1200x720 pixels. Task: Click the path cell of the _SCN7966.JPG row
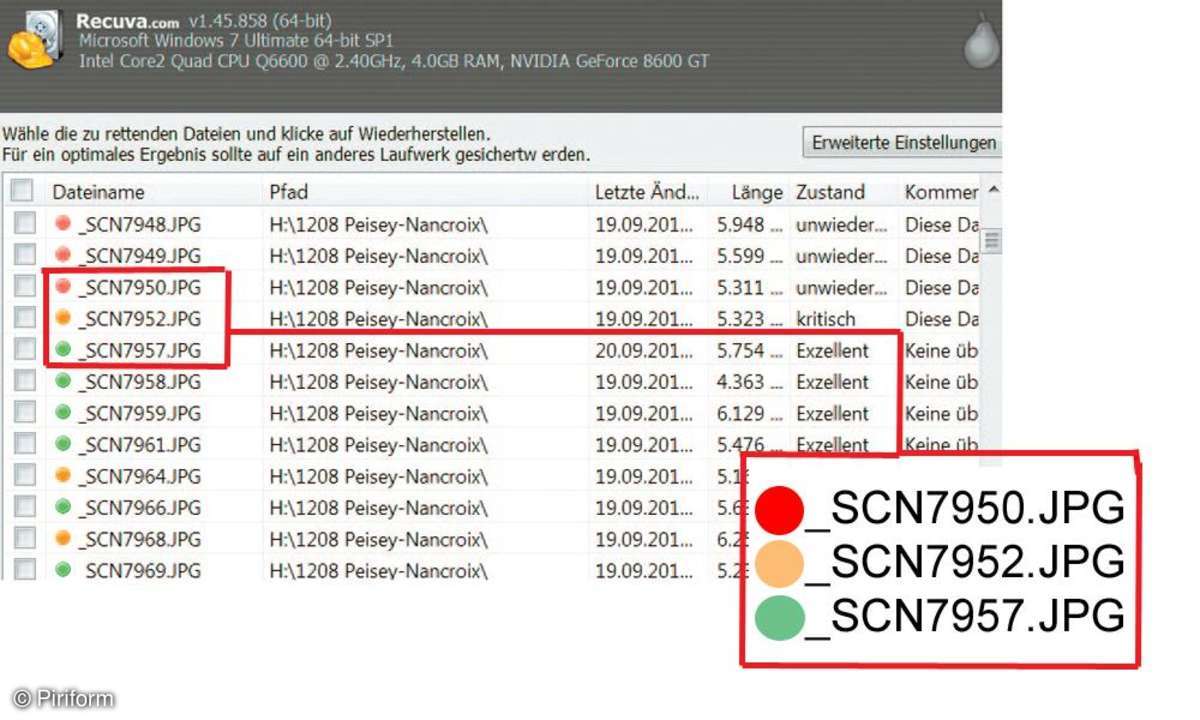tap(379, 508)
